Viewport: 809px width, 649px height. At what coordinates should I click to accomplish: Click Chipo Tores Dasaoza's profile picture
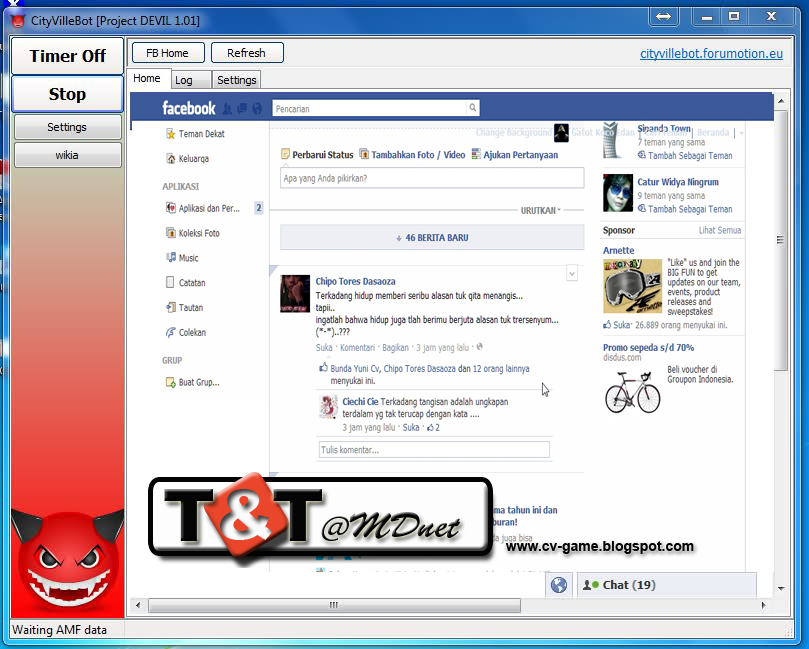tap(295, 294)
